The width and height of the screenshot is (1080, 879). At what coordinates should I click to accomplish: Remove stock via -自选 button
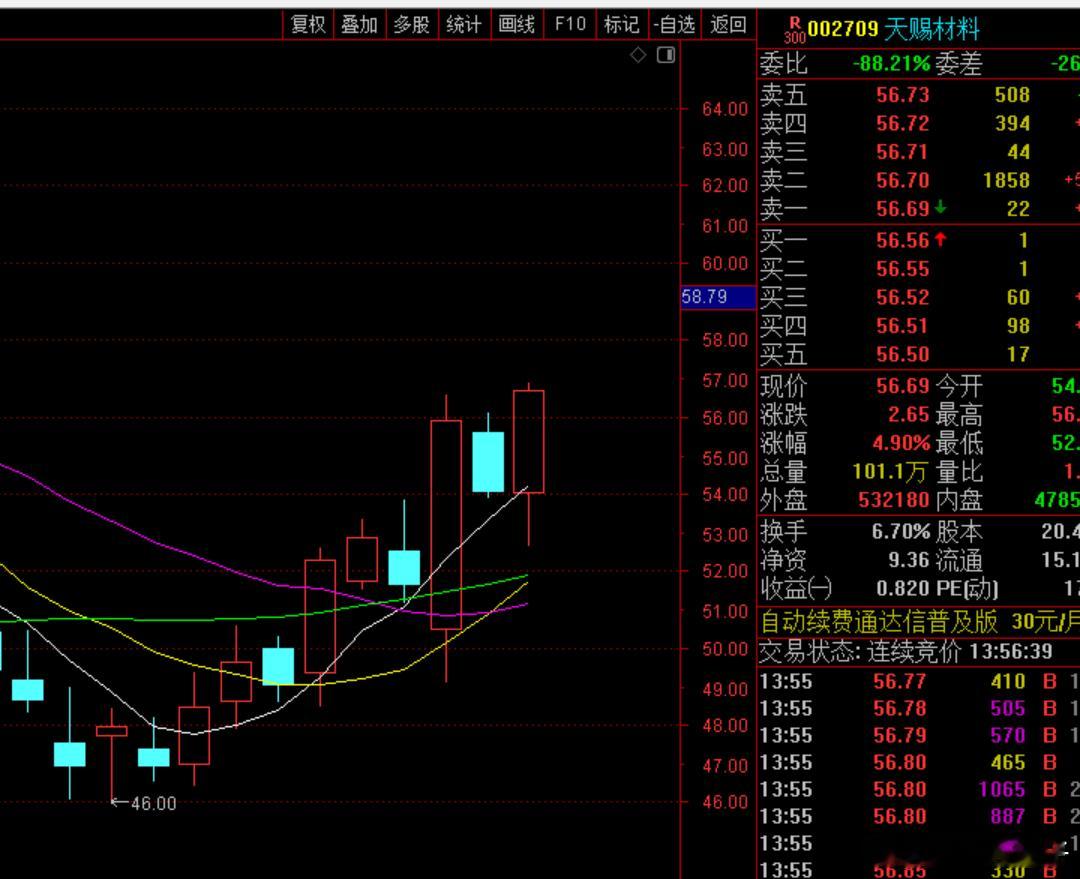674,25
